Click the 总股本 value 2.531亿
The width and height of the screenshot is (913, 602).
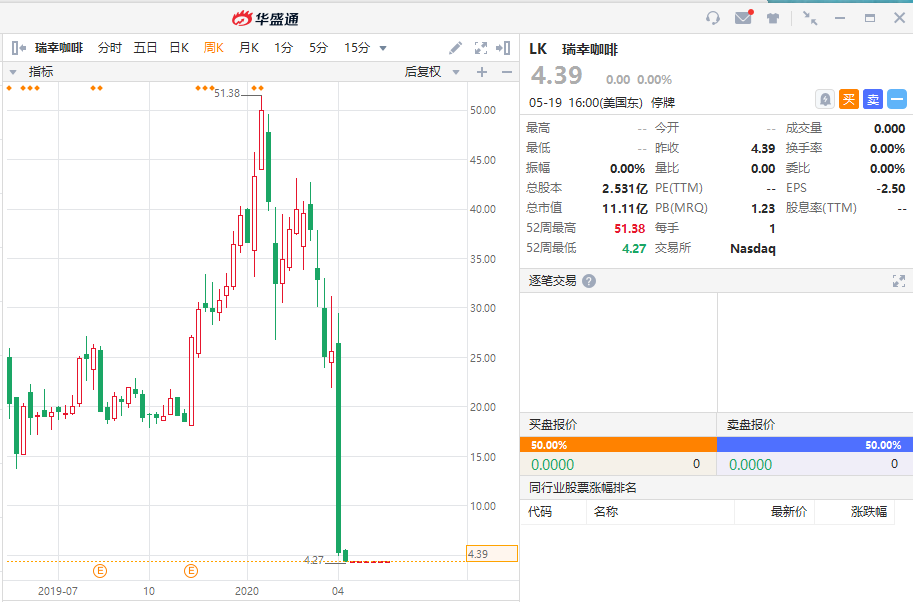tap(625, 189)
